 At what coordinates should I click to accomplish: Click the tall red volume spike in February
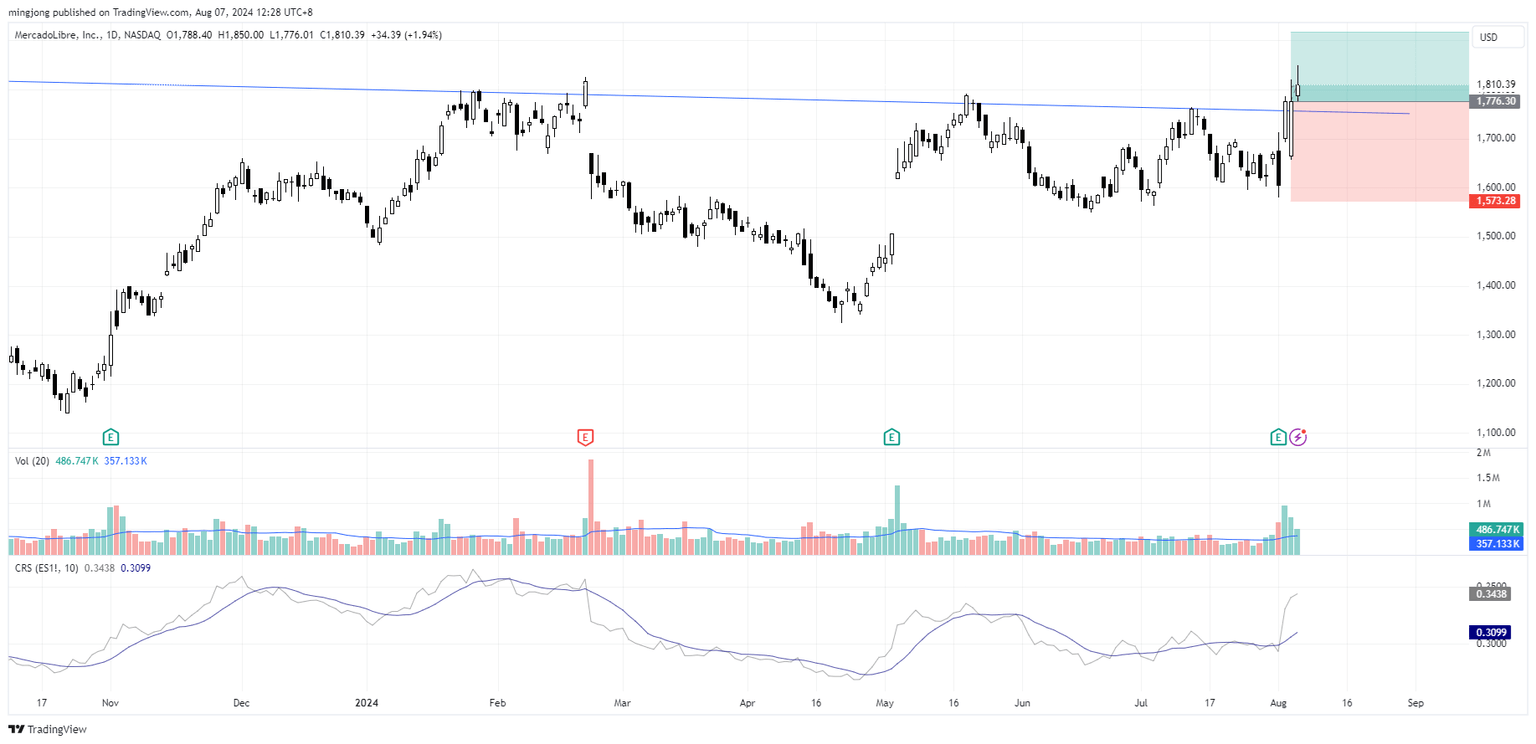pos(588,500)
